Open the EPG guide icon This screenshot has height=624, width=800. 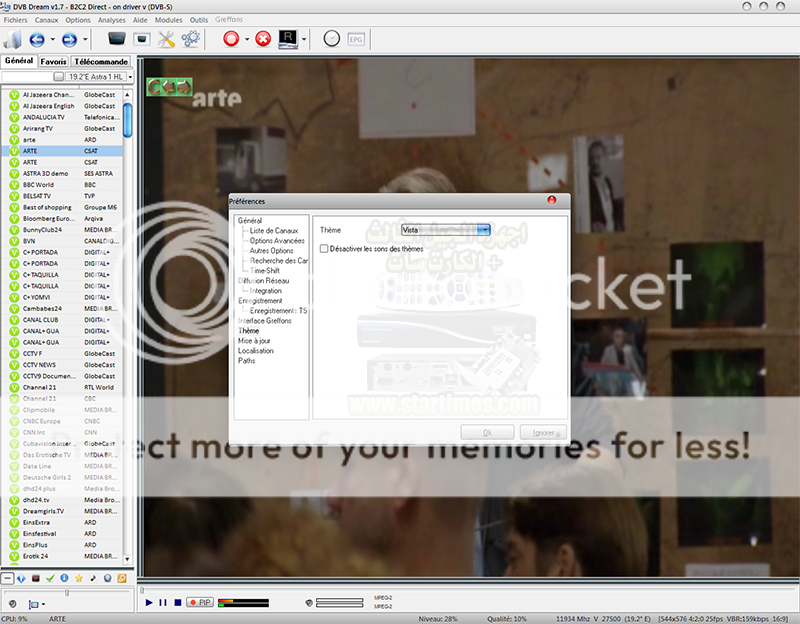point(356,40)
